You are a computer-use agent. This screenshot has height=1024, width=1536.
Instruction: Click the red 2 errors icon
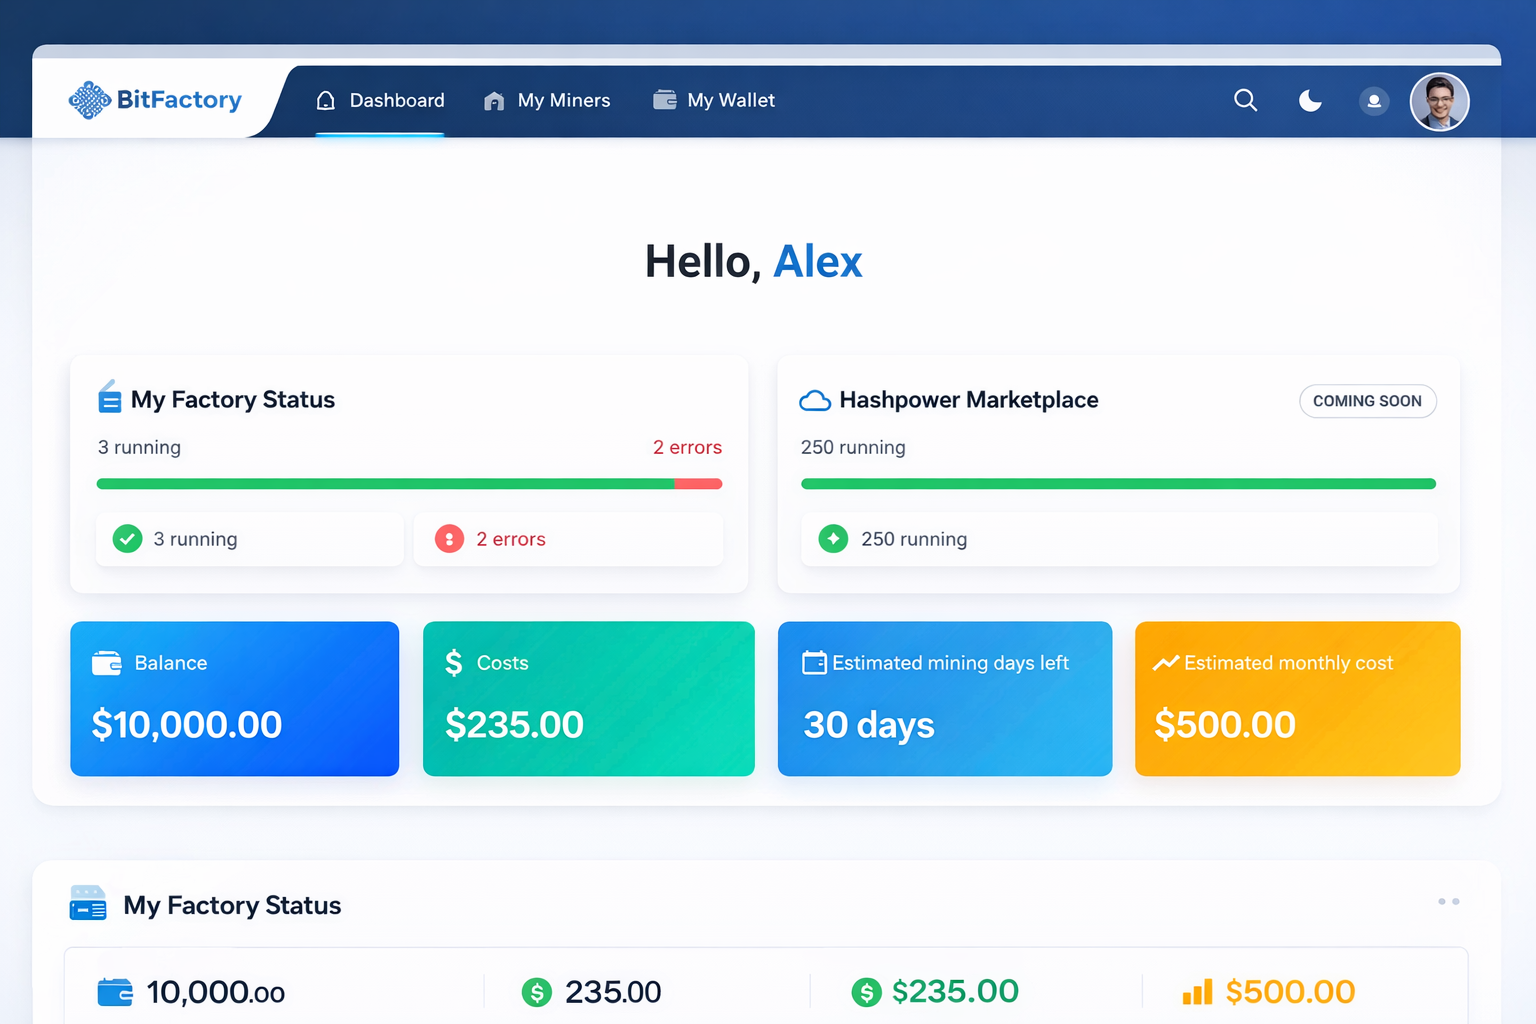[x=449, y=539]
